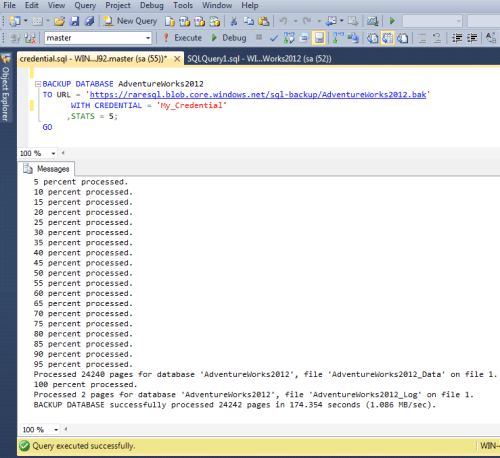Open the Edit menu

(32, 5)
